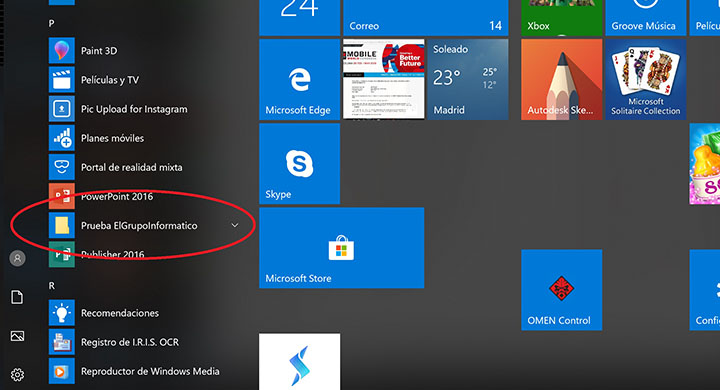Viewport: 720px width, 390px height.
Task: Open the Correo mail tile
Action: (426, 17)
